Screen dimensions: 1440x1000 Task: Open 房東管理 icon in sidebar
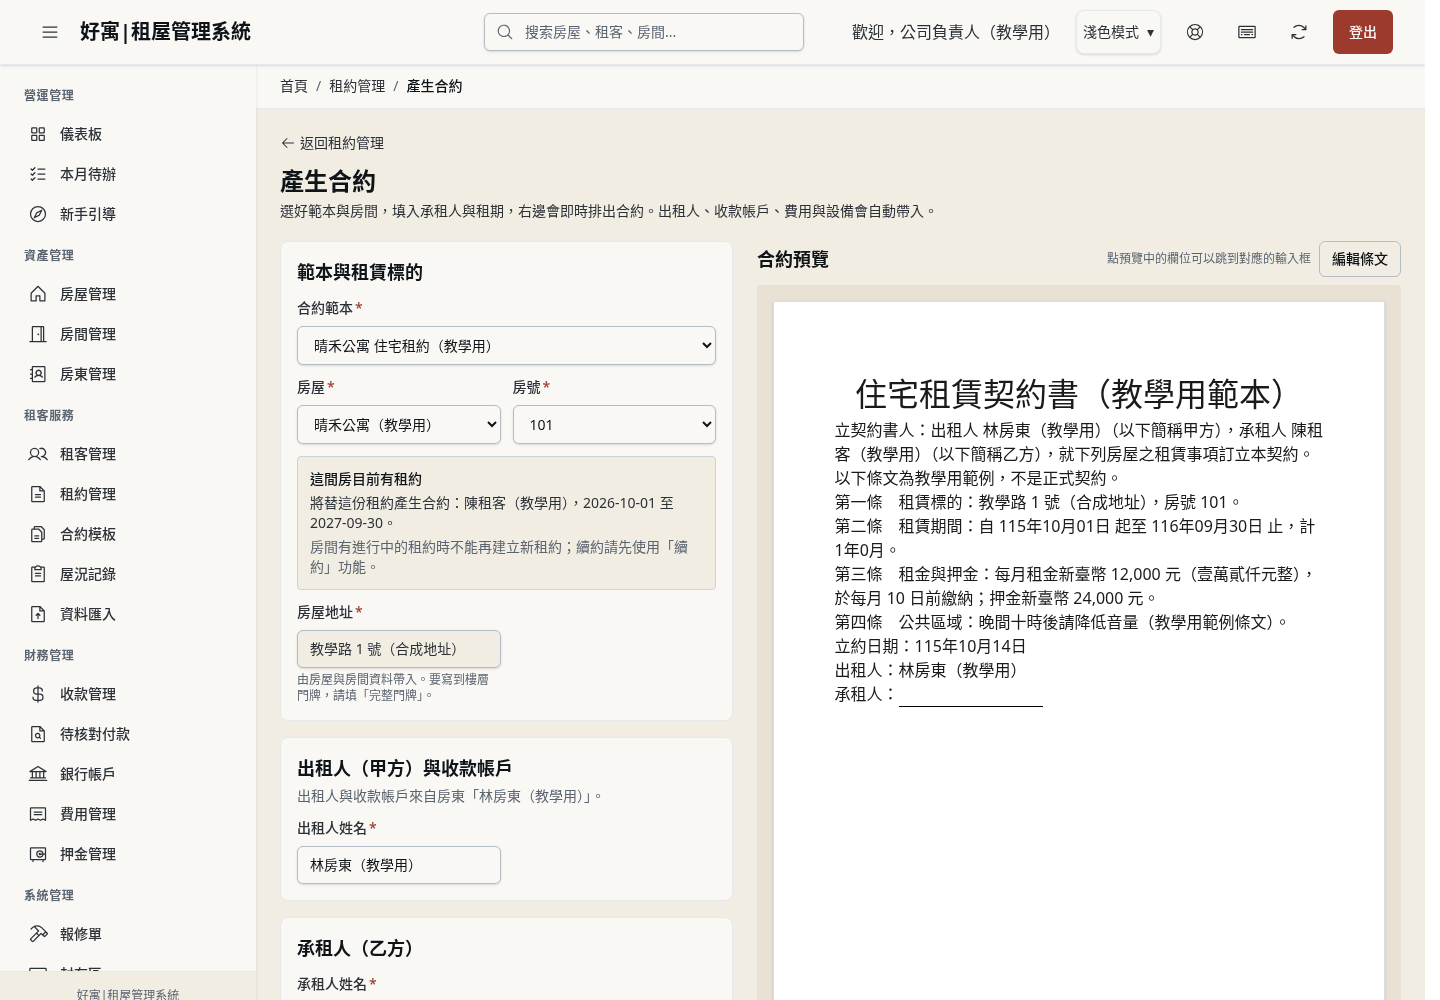tap(38, 374)
